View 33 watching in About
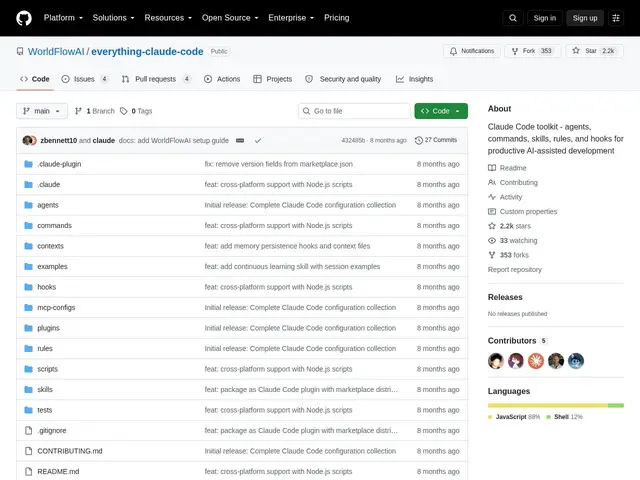Image resolution: width=640 pixels, height=480 pixels. [x=513, y=240]
